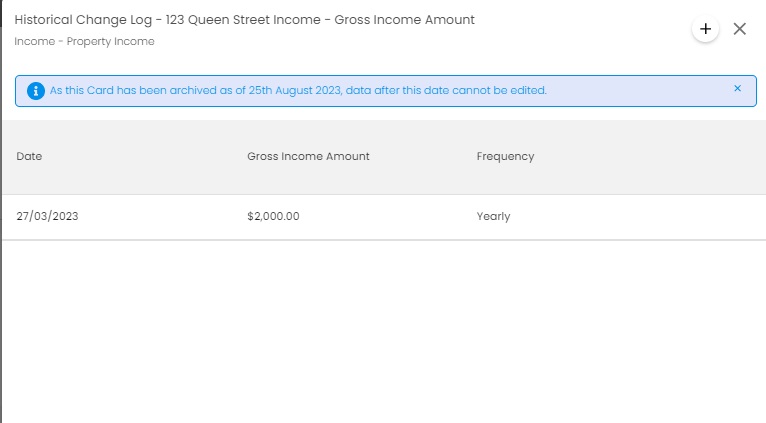Add a new change log entry
Screen dimensions: 766x423
[x=705, y=29]
